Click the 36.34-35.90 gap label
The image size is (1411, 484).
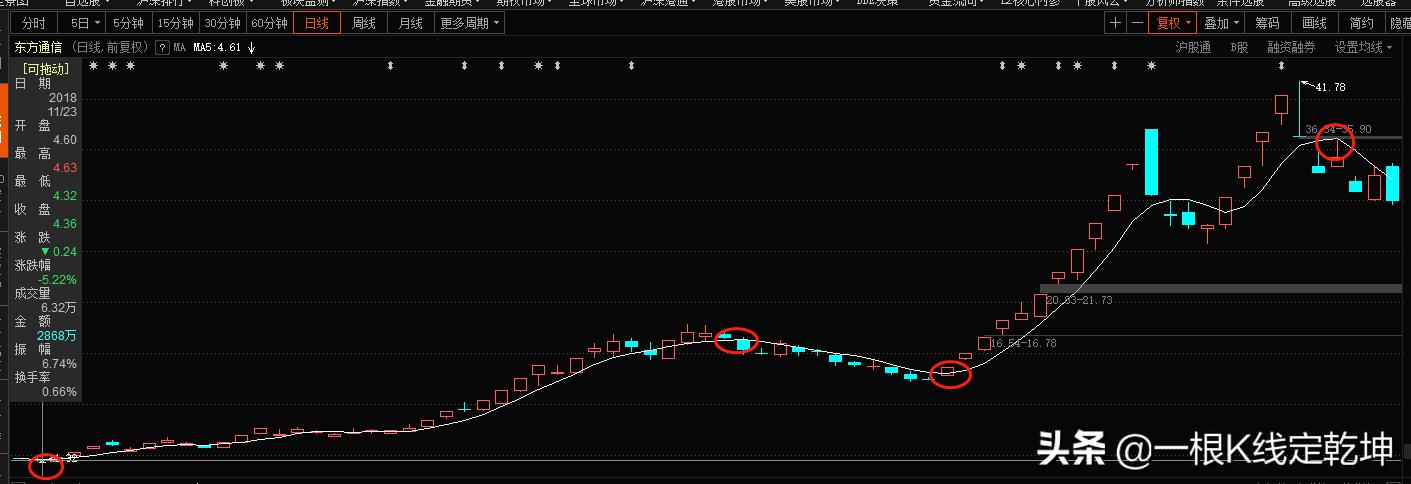click(1338, 130)
